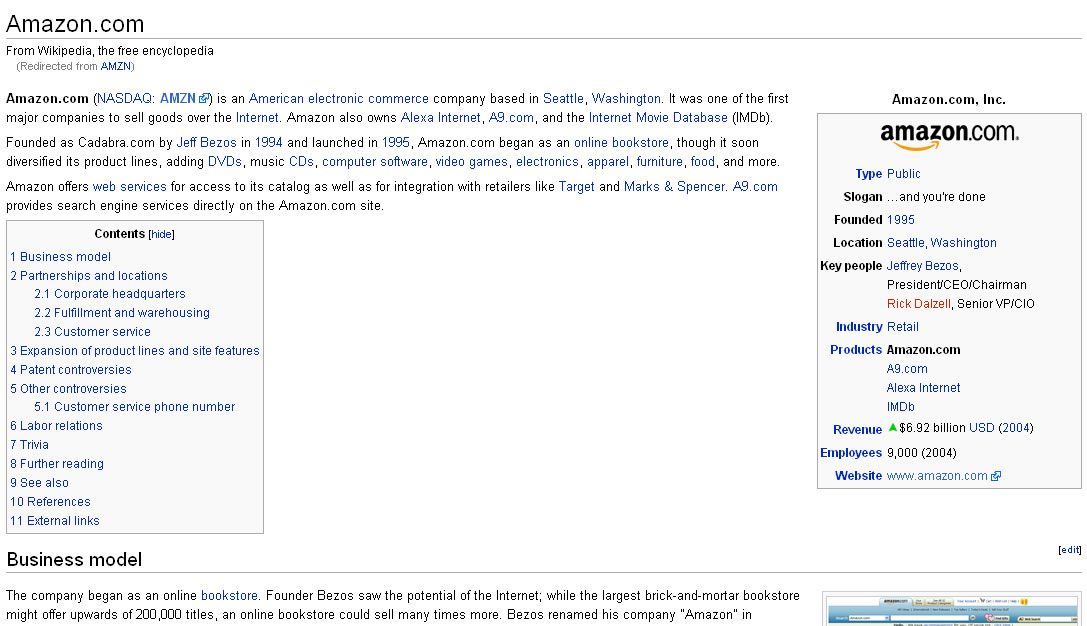
Task: Click the Industry label link
Action: click(x=859, y=327)
